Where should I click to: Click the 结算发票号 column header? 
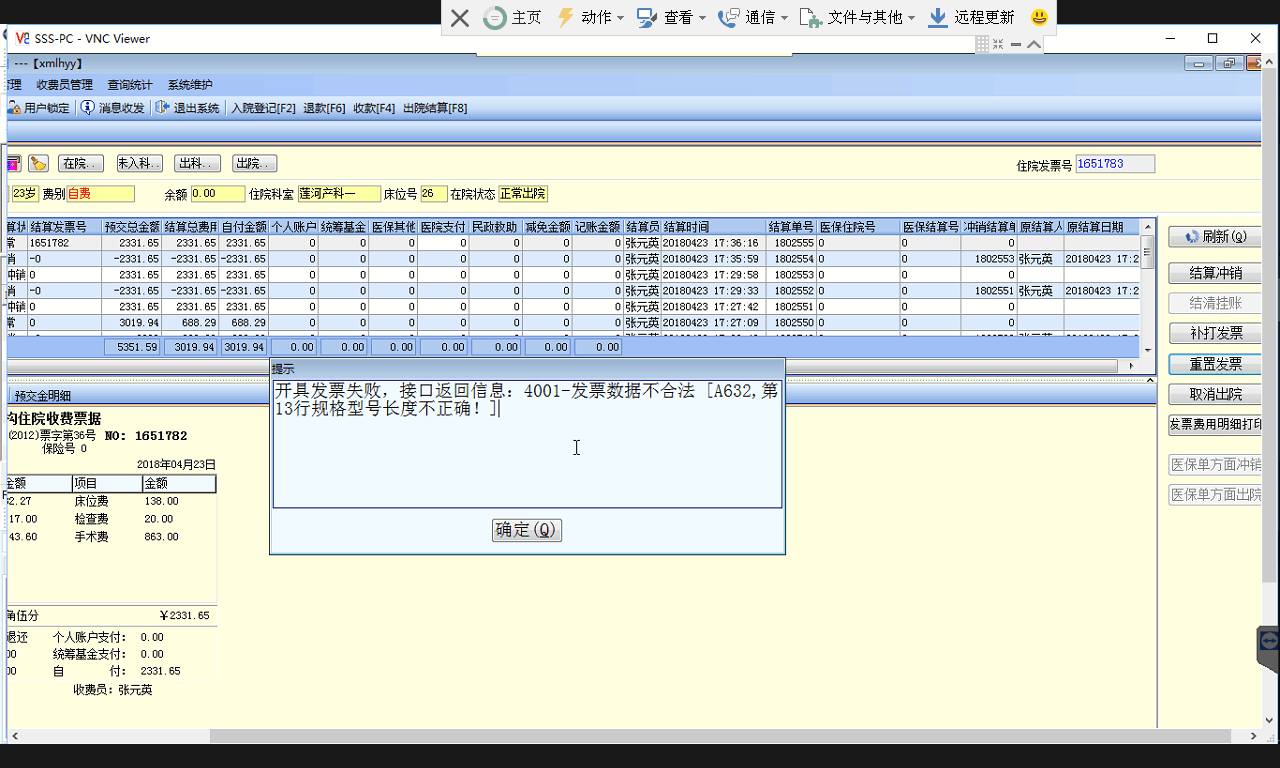coord(65,227)
